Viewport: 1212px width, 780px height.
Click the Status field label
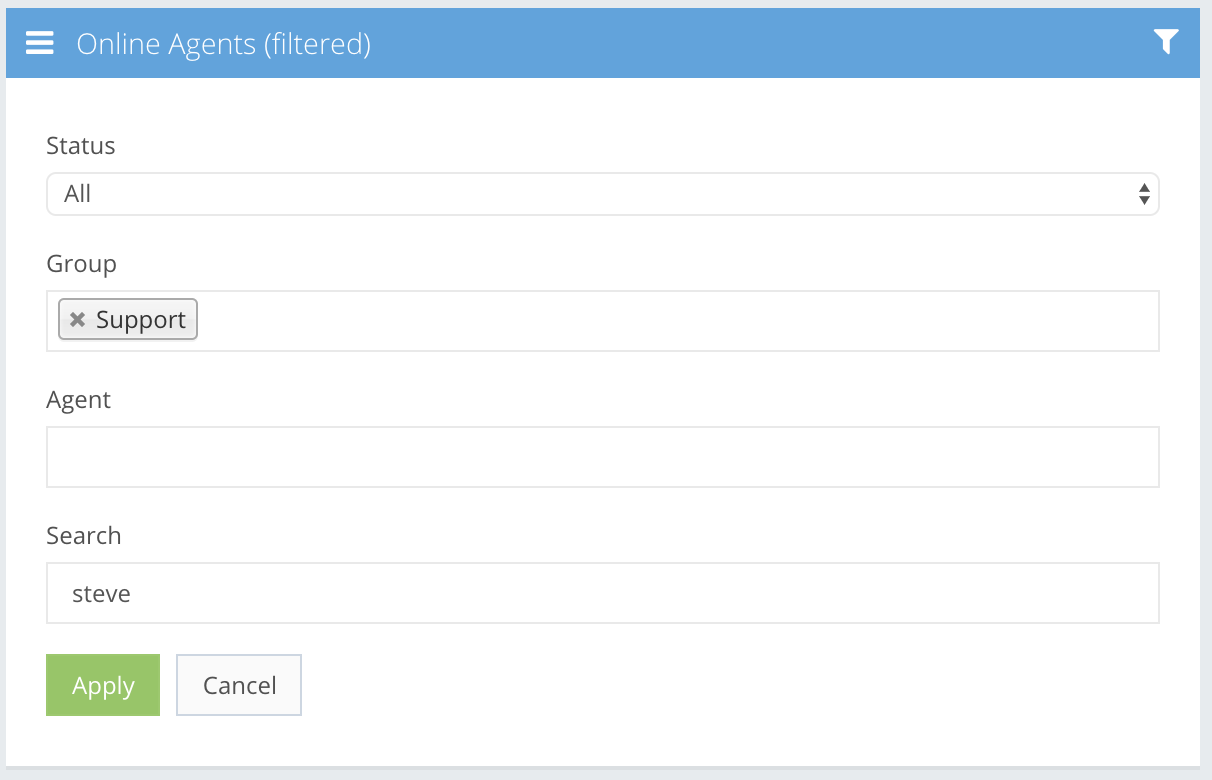(81, 146)
